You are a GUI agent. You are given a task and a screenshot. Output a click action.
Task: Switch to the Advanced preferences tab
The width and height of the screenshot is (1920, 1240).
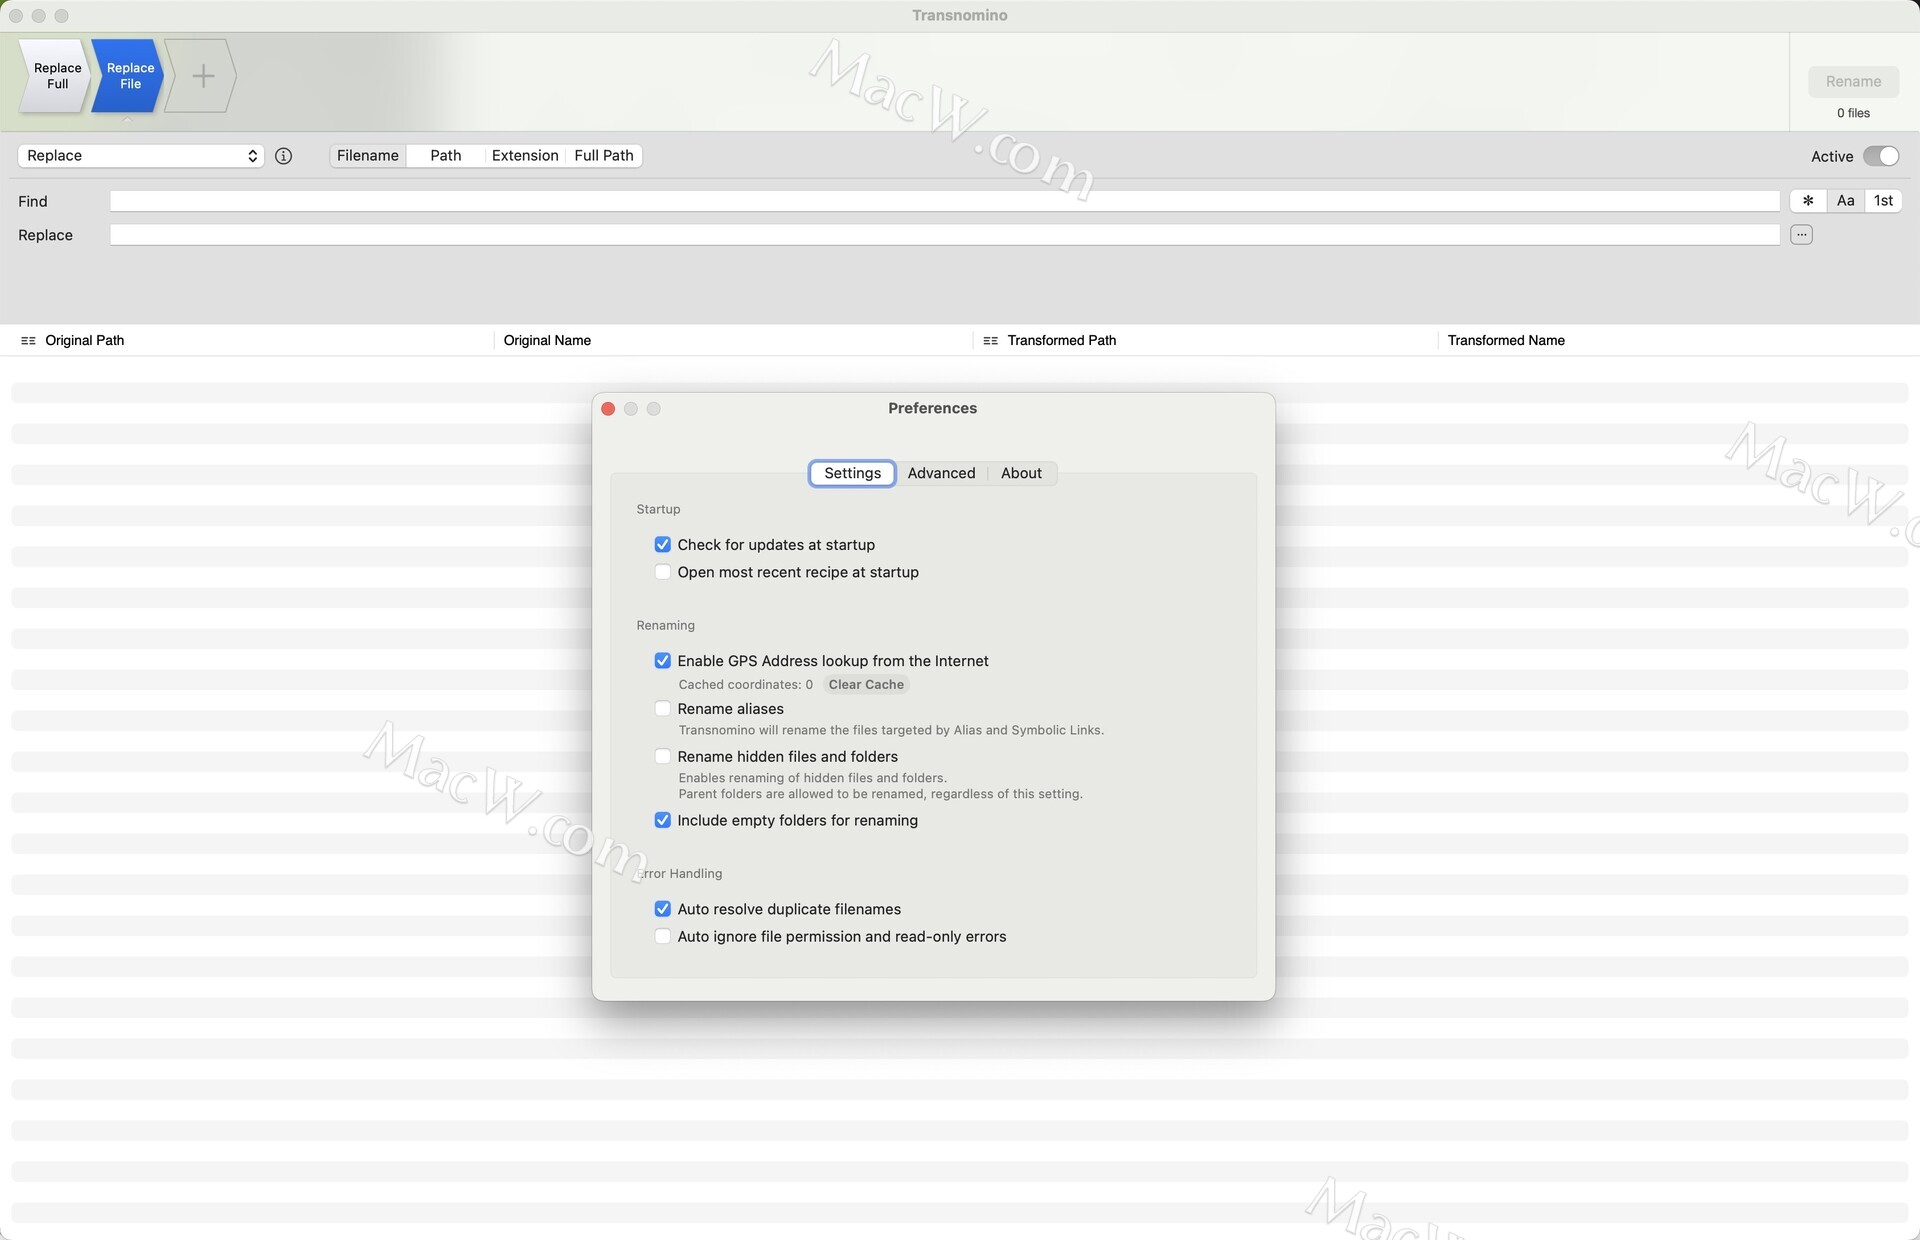coord(941,473)
